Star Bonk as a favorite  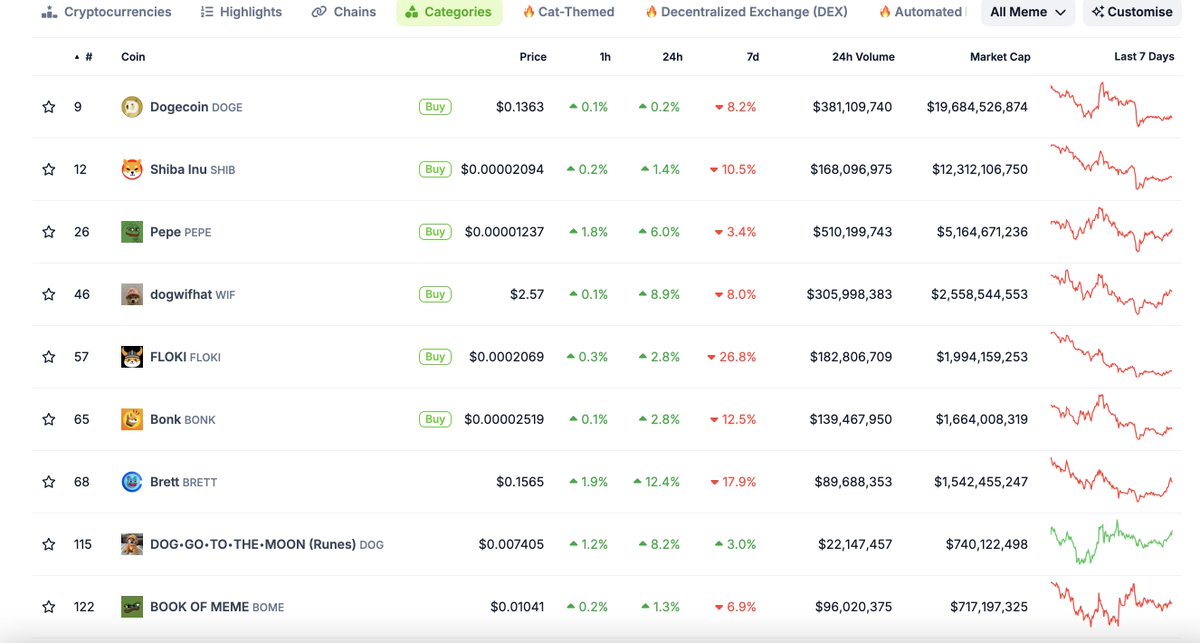[x=48, y=420]
